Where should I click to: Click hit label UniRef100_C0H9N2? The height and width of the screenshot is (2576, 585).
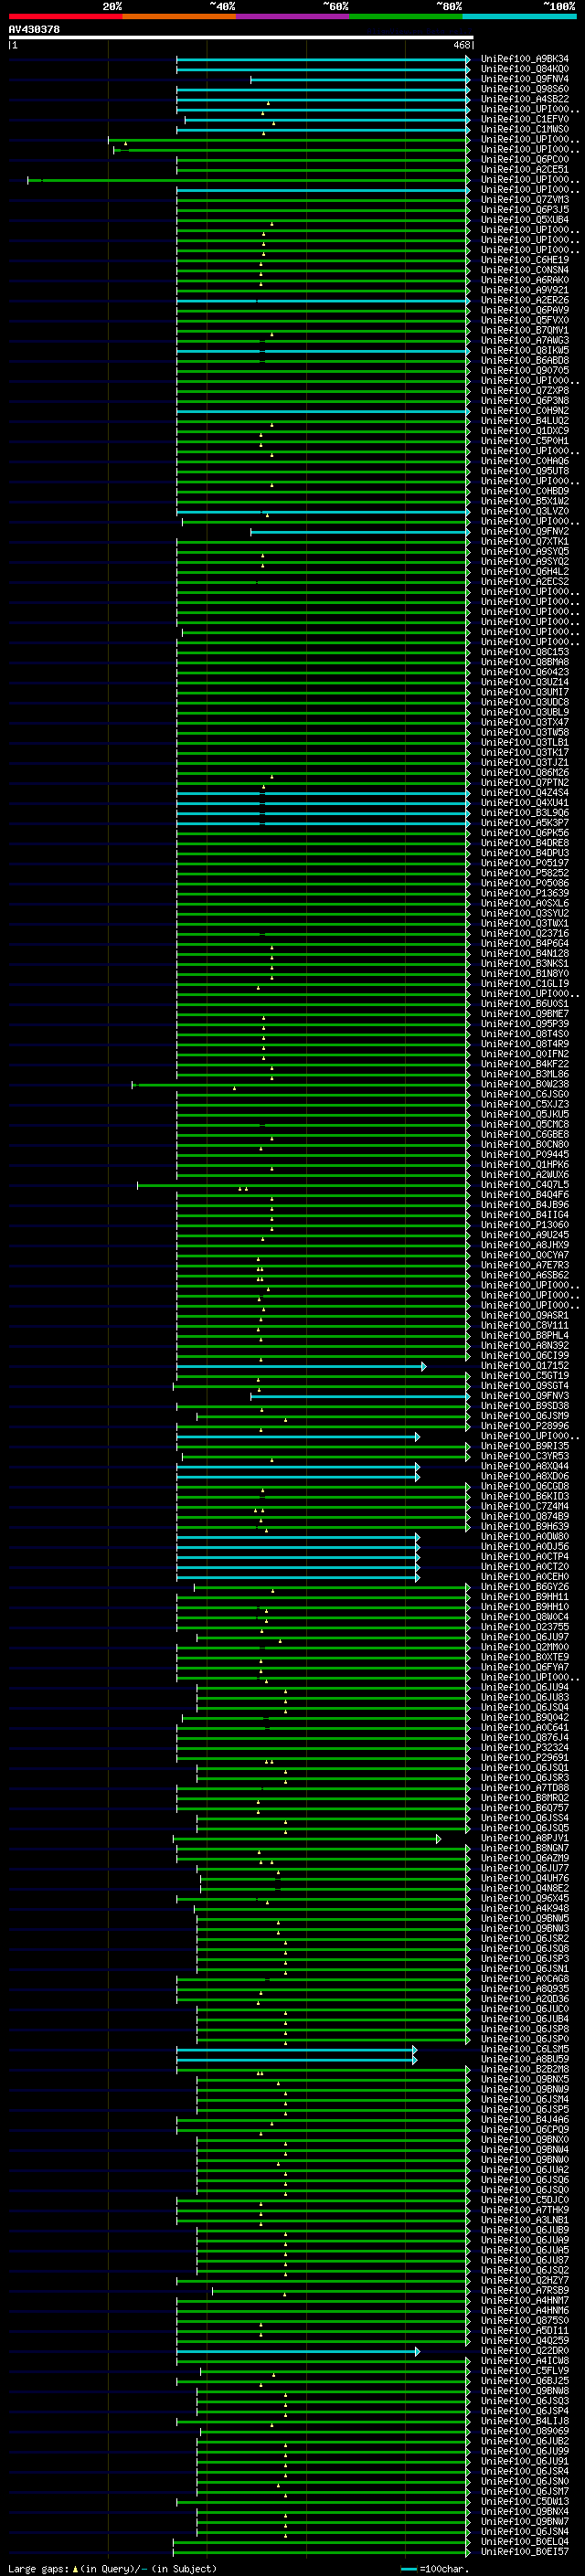click(x=525, y=411)
